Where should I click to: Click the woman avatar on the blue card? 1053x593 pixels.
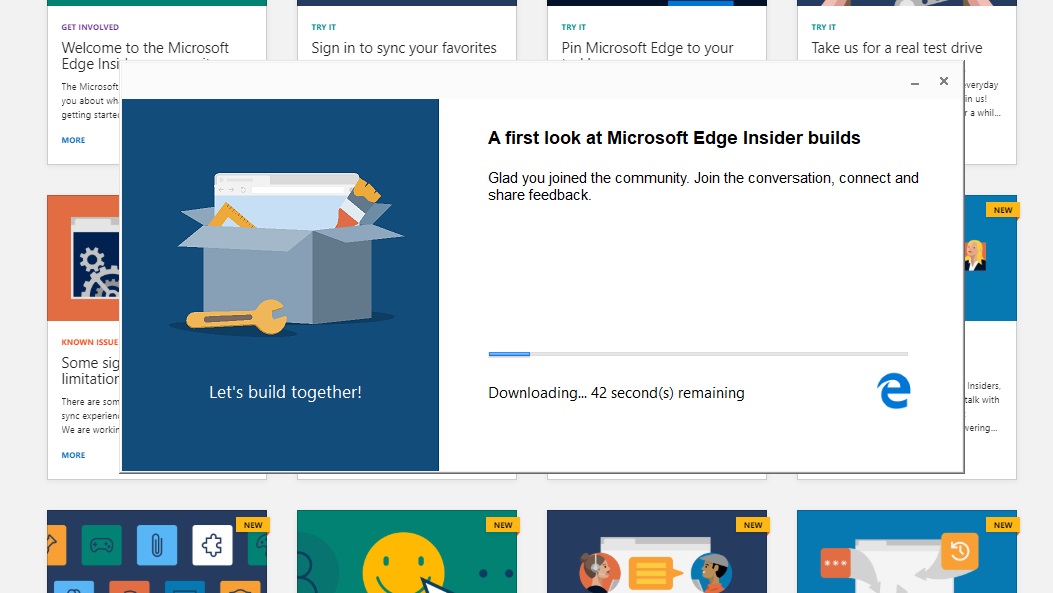point(975,255)
